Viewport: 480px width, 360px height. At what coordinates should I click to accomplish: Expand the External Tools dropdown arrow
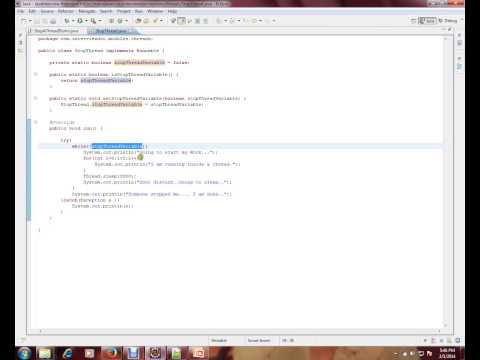click(x=100, y=21)
